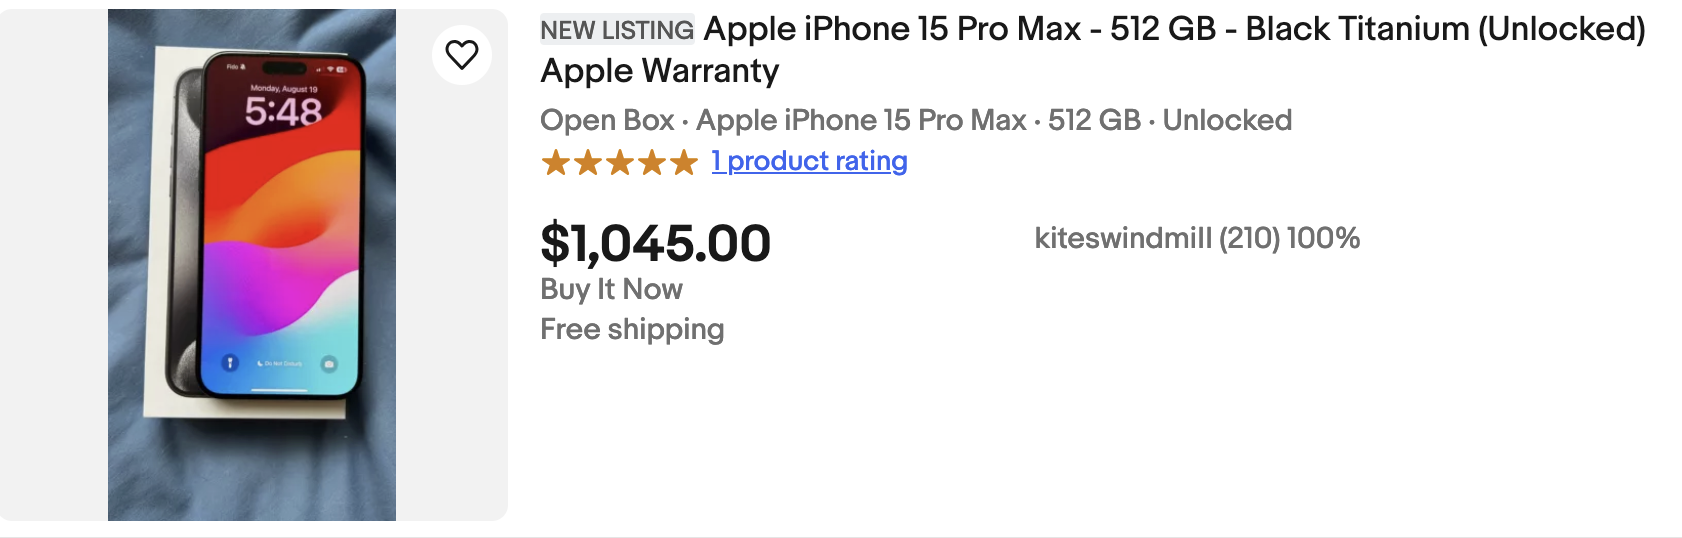Image resolution: width=1682 pixels, height=538 pixels.
Task: Click camera icon on the pictured phone screen
Action: (329, 363)
